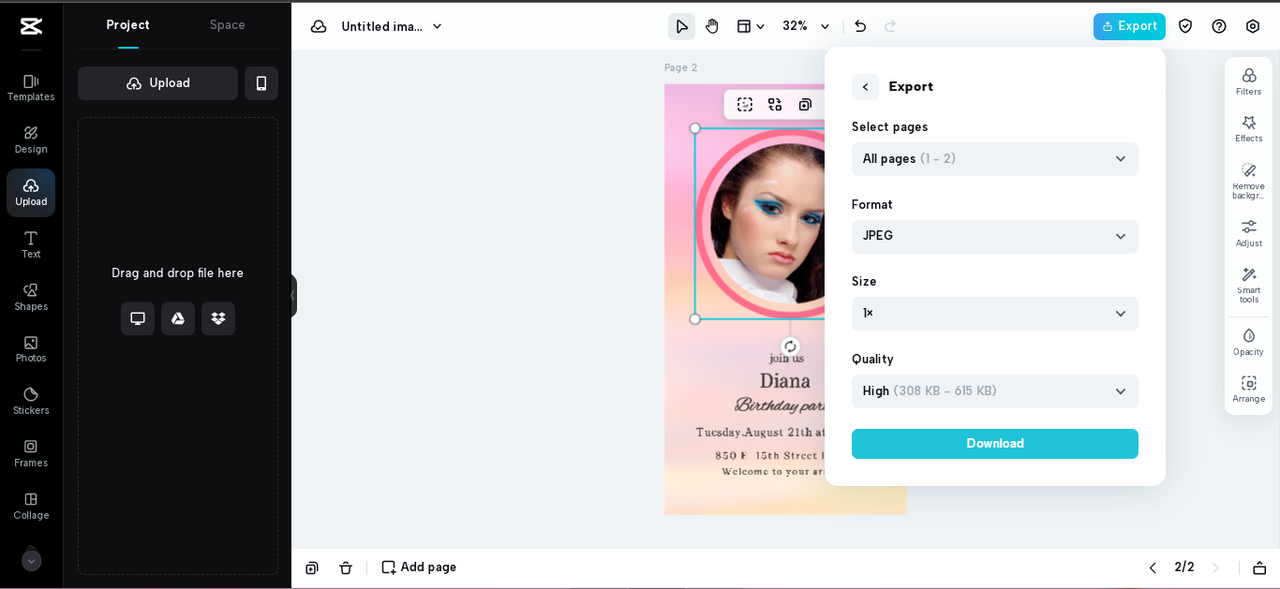The width and height of the screenshot is (1280, 589).
Task: Upload from Dropbox icon
Action: (218, 318)
